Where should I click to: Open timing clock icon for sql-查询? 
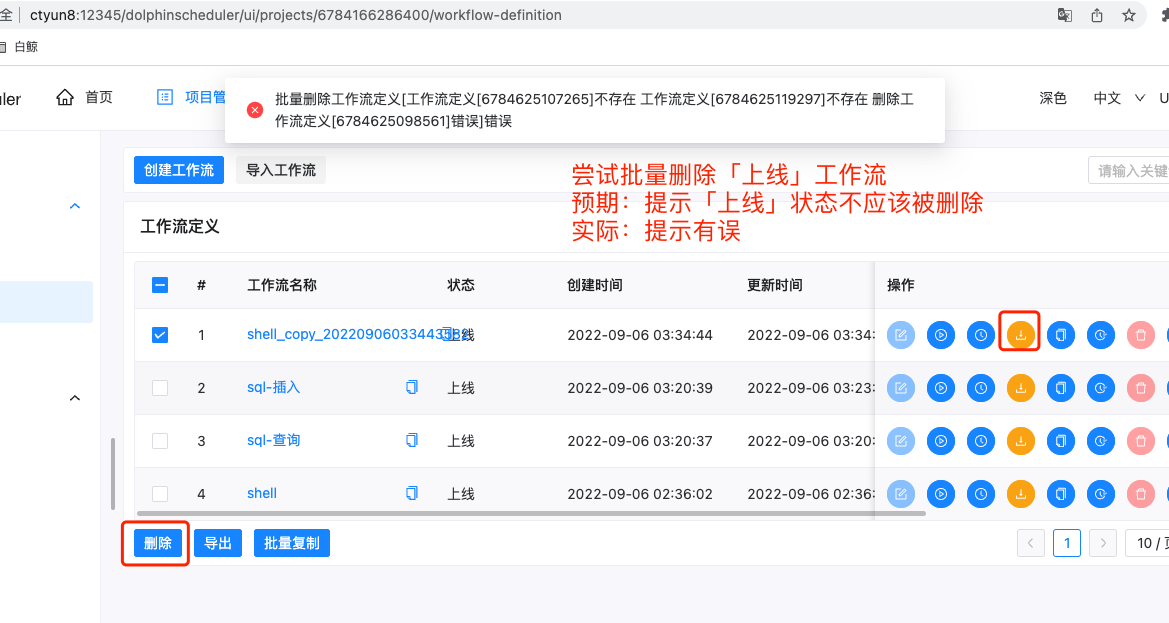[x=980, y=441]
